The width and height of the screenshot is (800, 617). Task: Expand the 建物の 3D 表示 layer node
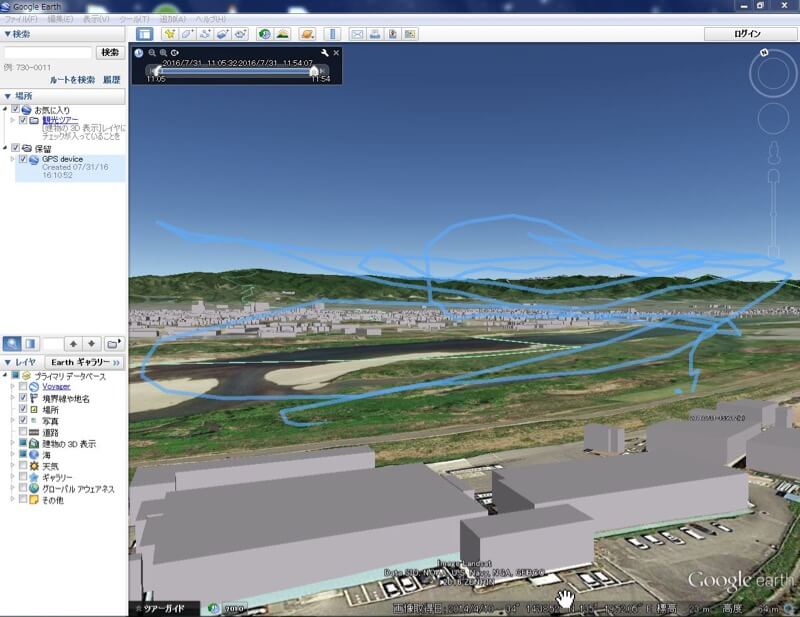[x=13, y=443]
